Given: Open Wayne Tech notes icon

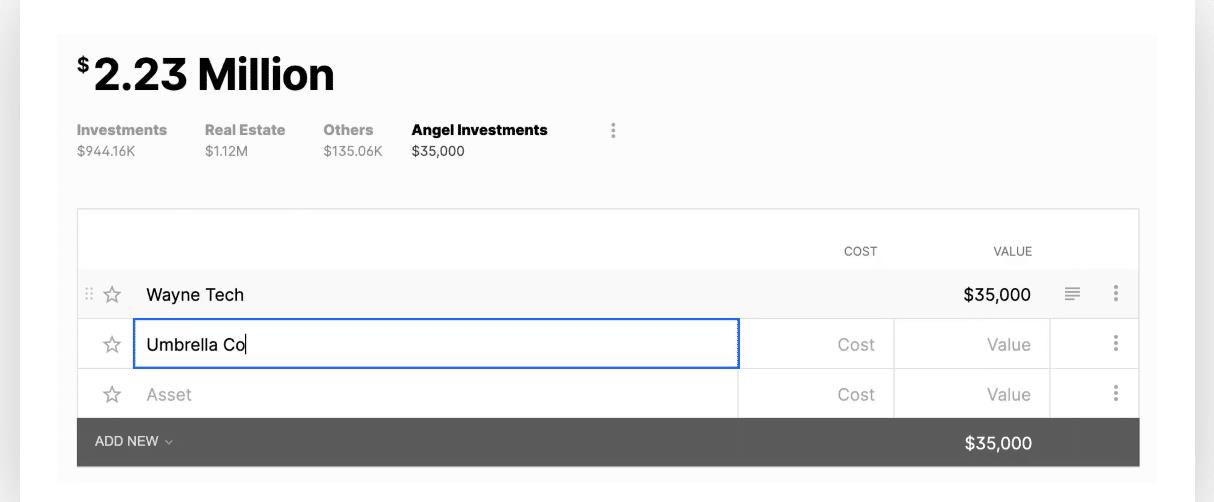Looking at the screenshot, I should (x=1073, y=294).
